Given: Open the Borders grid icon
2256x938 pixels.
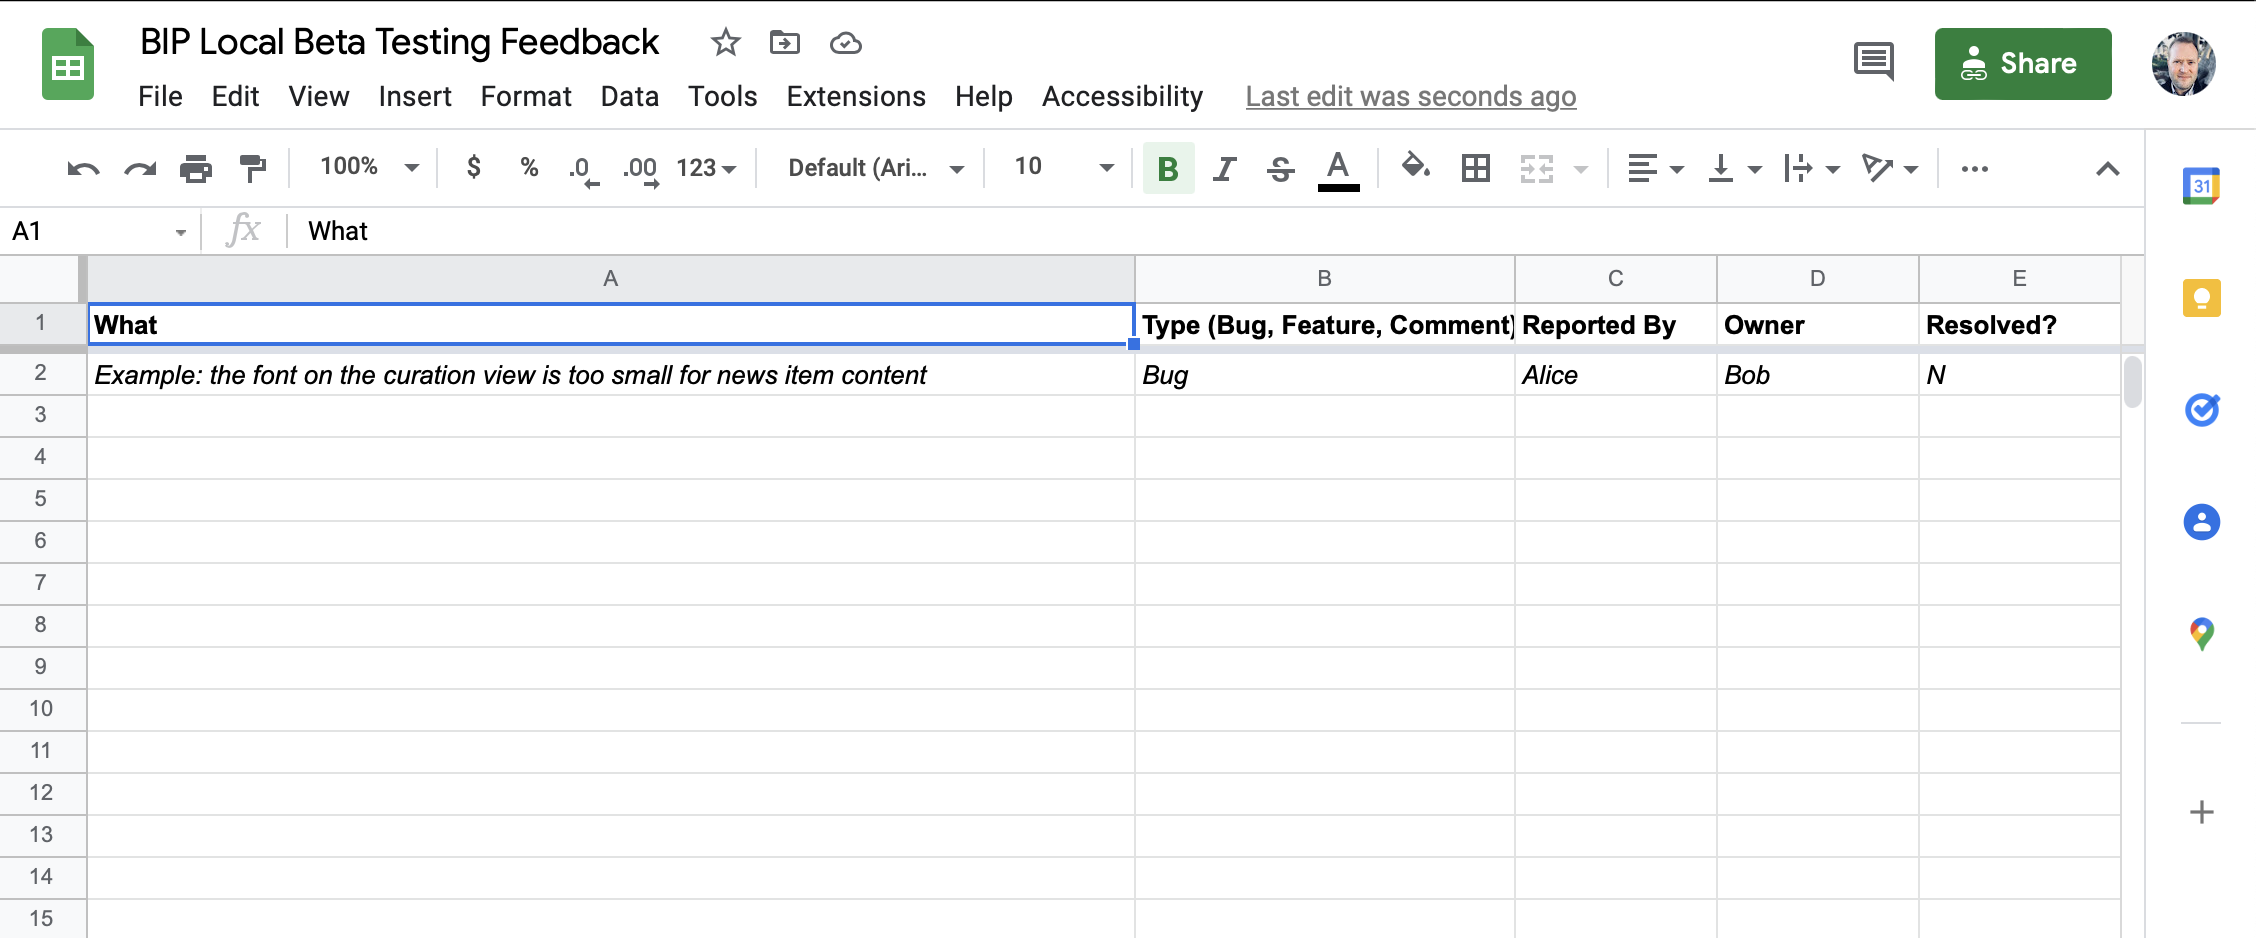Looking at the screenshot, I should 1475,168.
